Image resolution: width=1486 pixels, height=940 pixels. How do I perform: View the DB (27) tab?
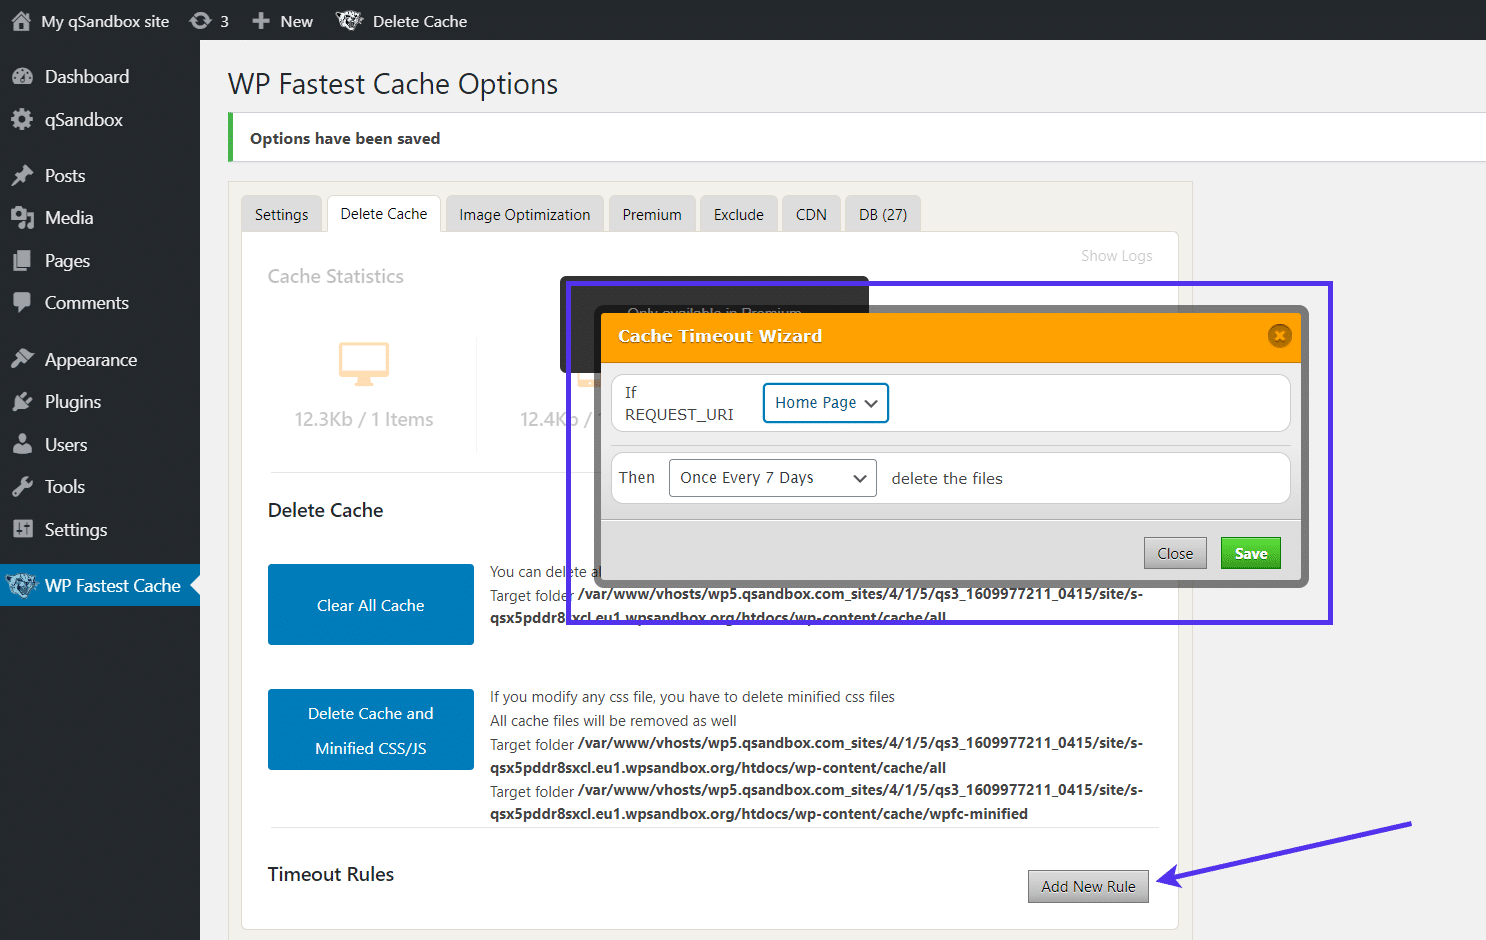click(882, 213)
